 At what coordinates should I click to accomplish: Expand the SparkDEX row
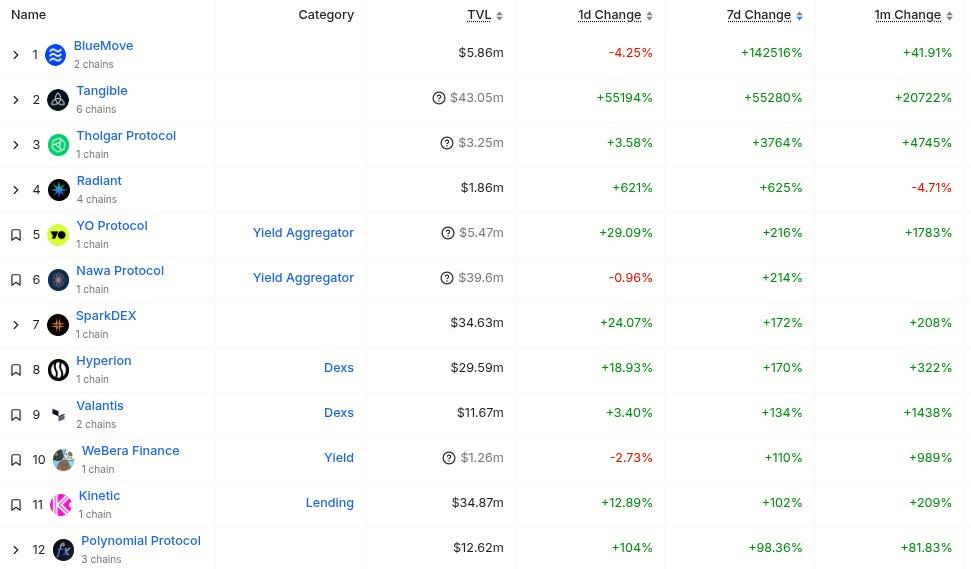coord(16,325)
